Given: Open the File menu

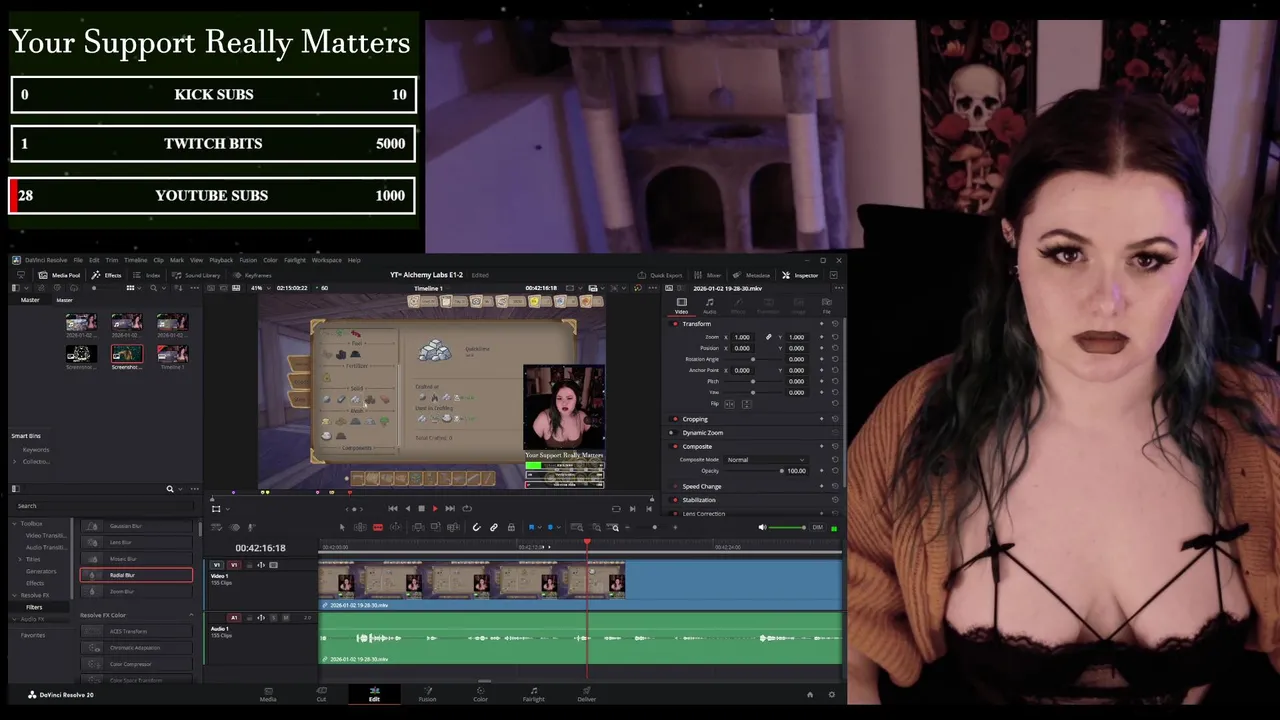Looking at the screenshot, I should coord(78,260).
